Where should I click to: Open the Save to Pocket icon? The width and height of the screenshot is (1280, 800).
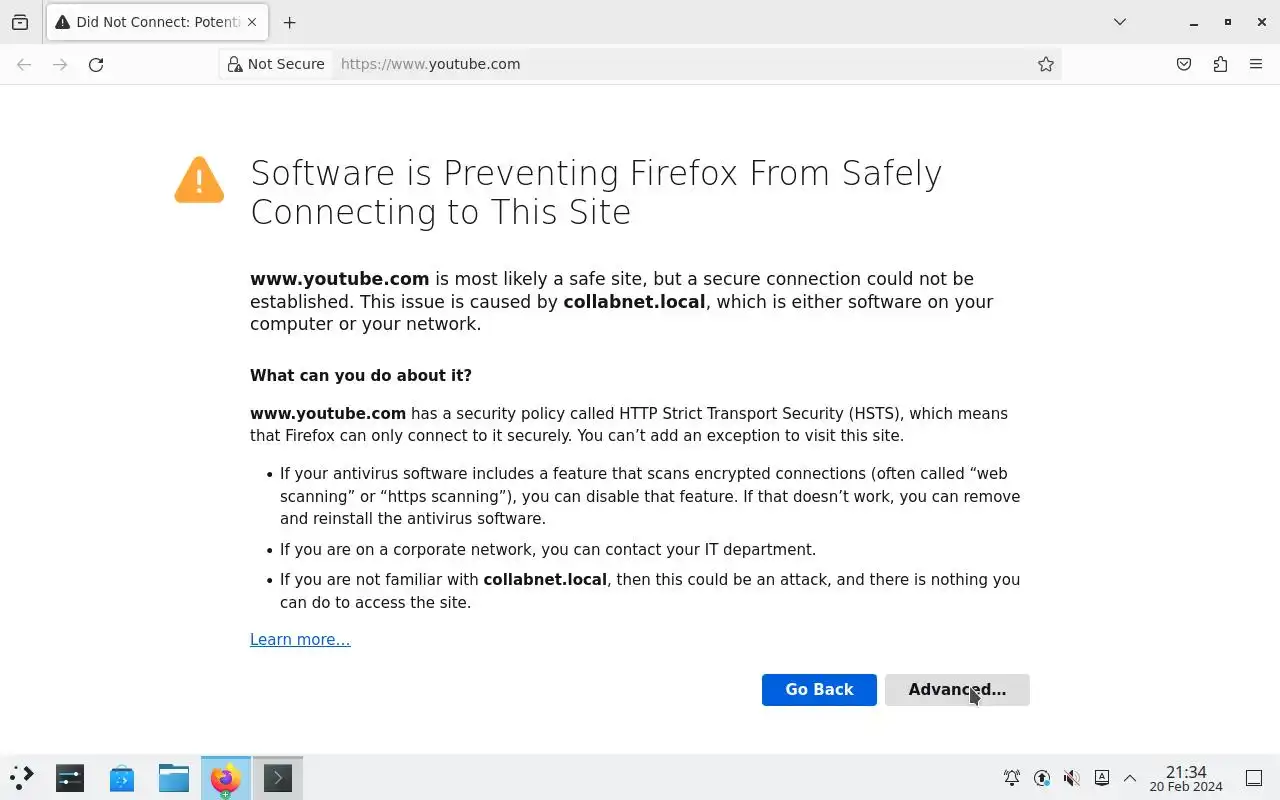pos(1184,64)
